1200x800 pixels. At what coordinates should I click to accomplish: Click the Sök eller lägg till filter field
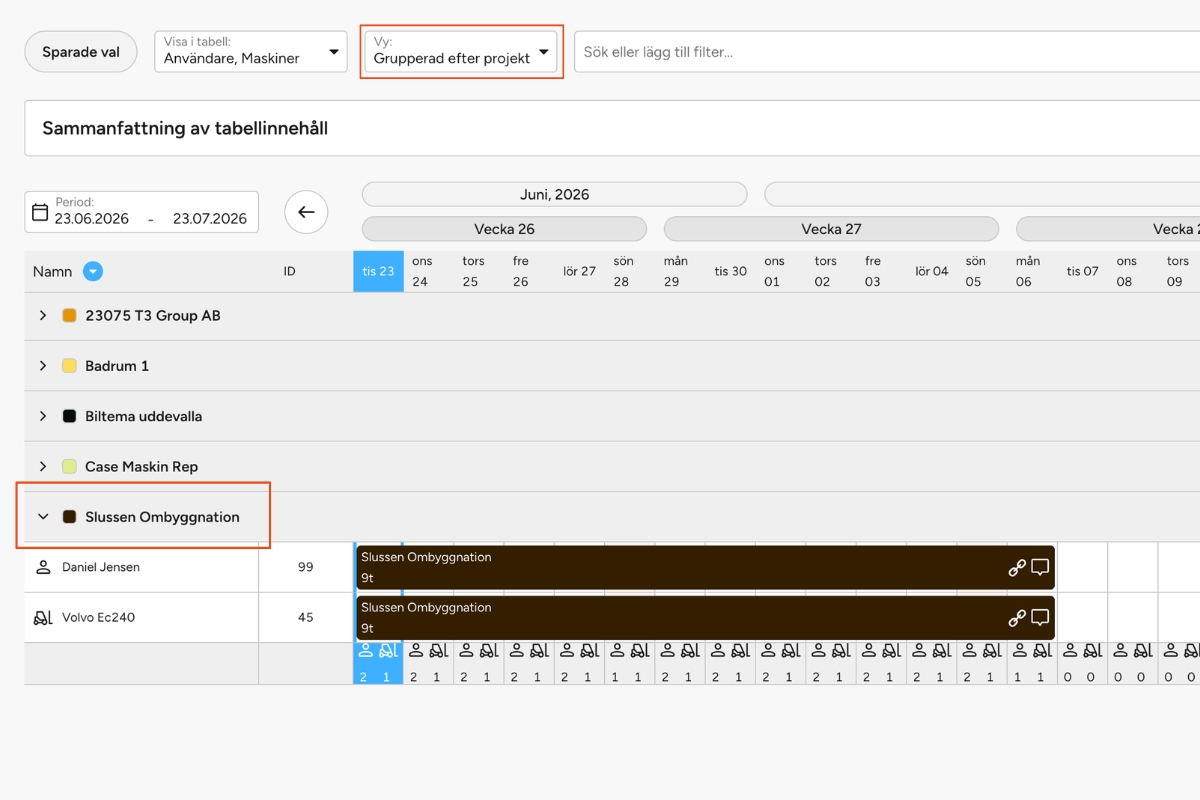point(887,52)
